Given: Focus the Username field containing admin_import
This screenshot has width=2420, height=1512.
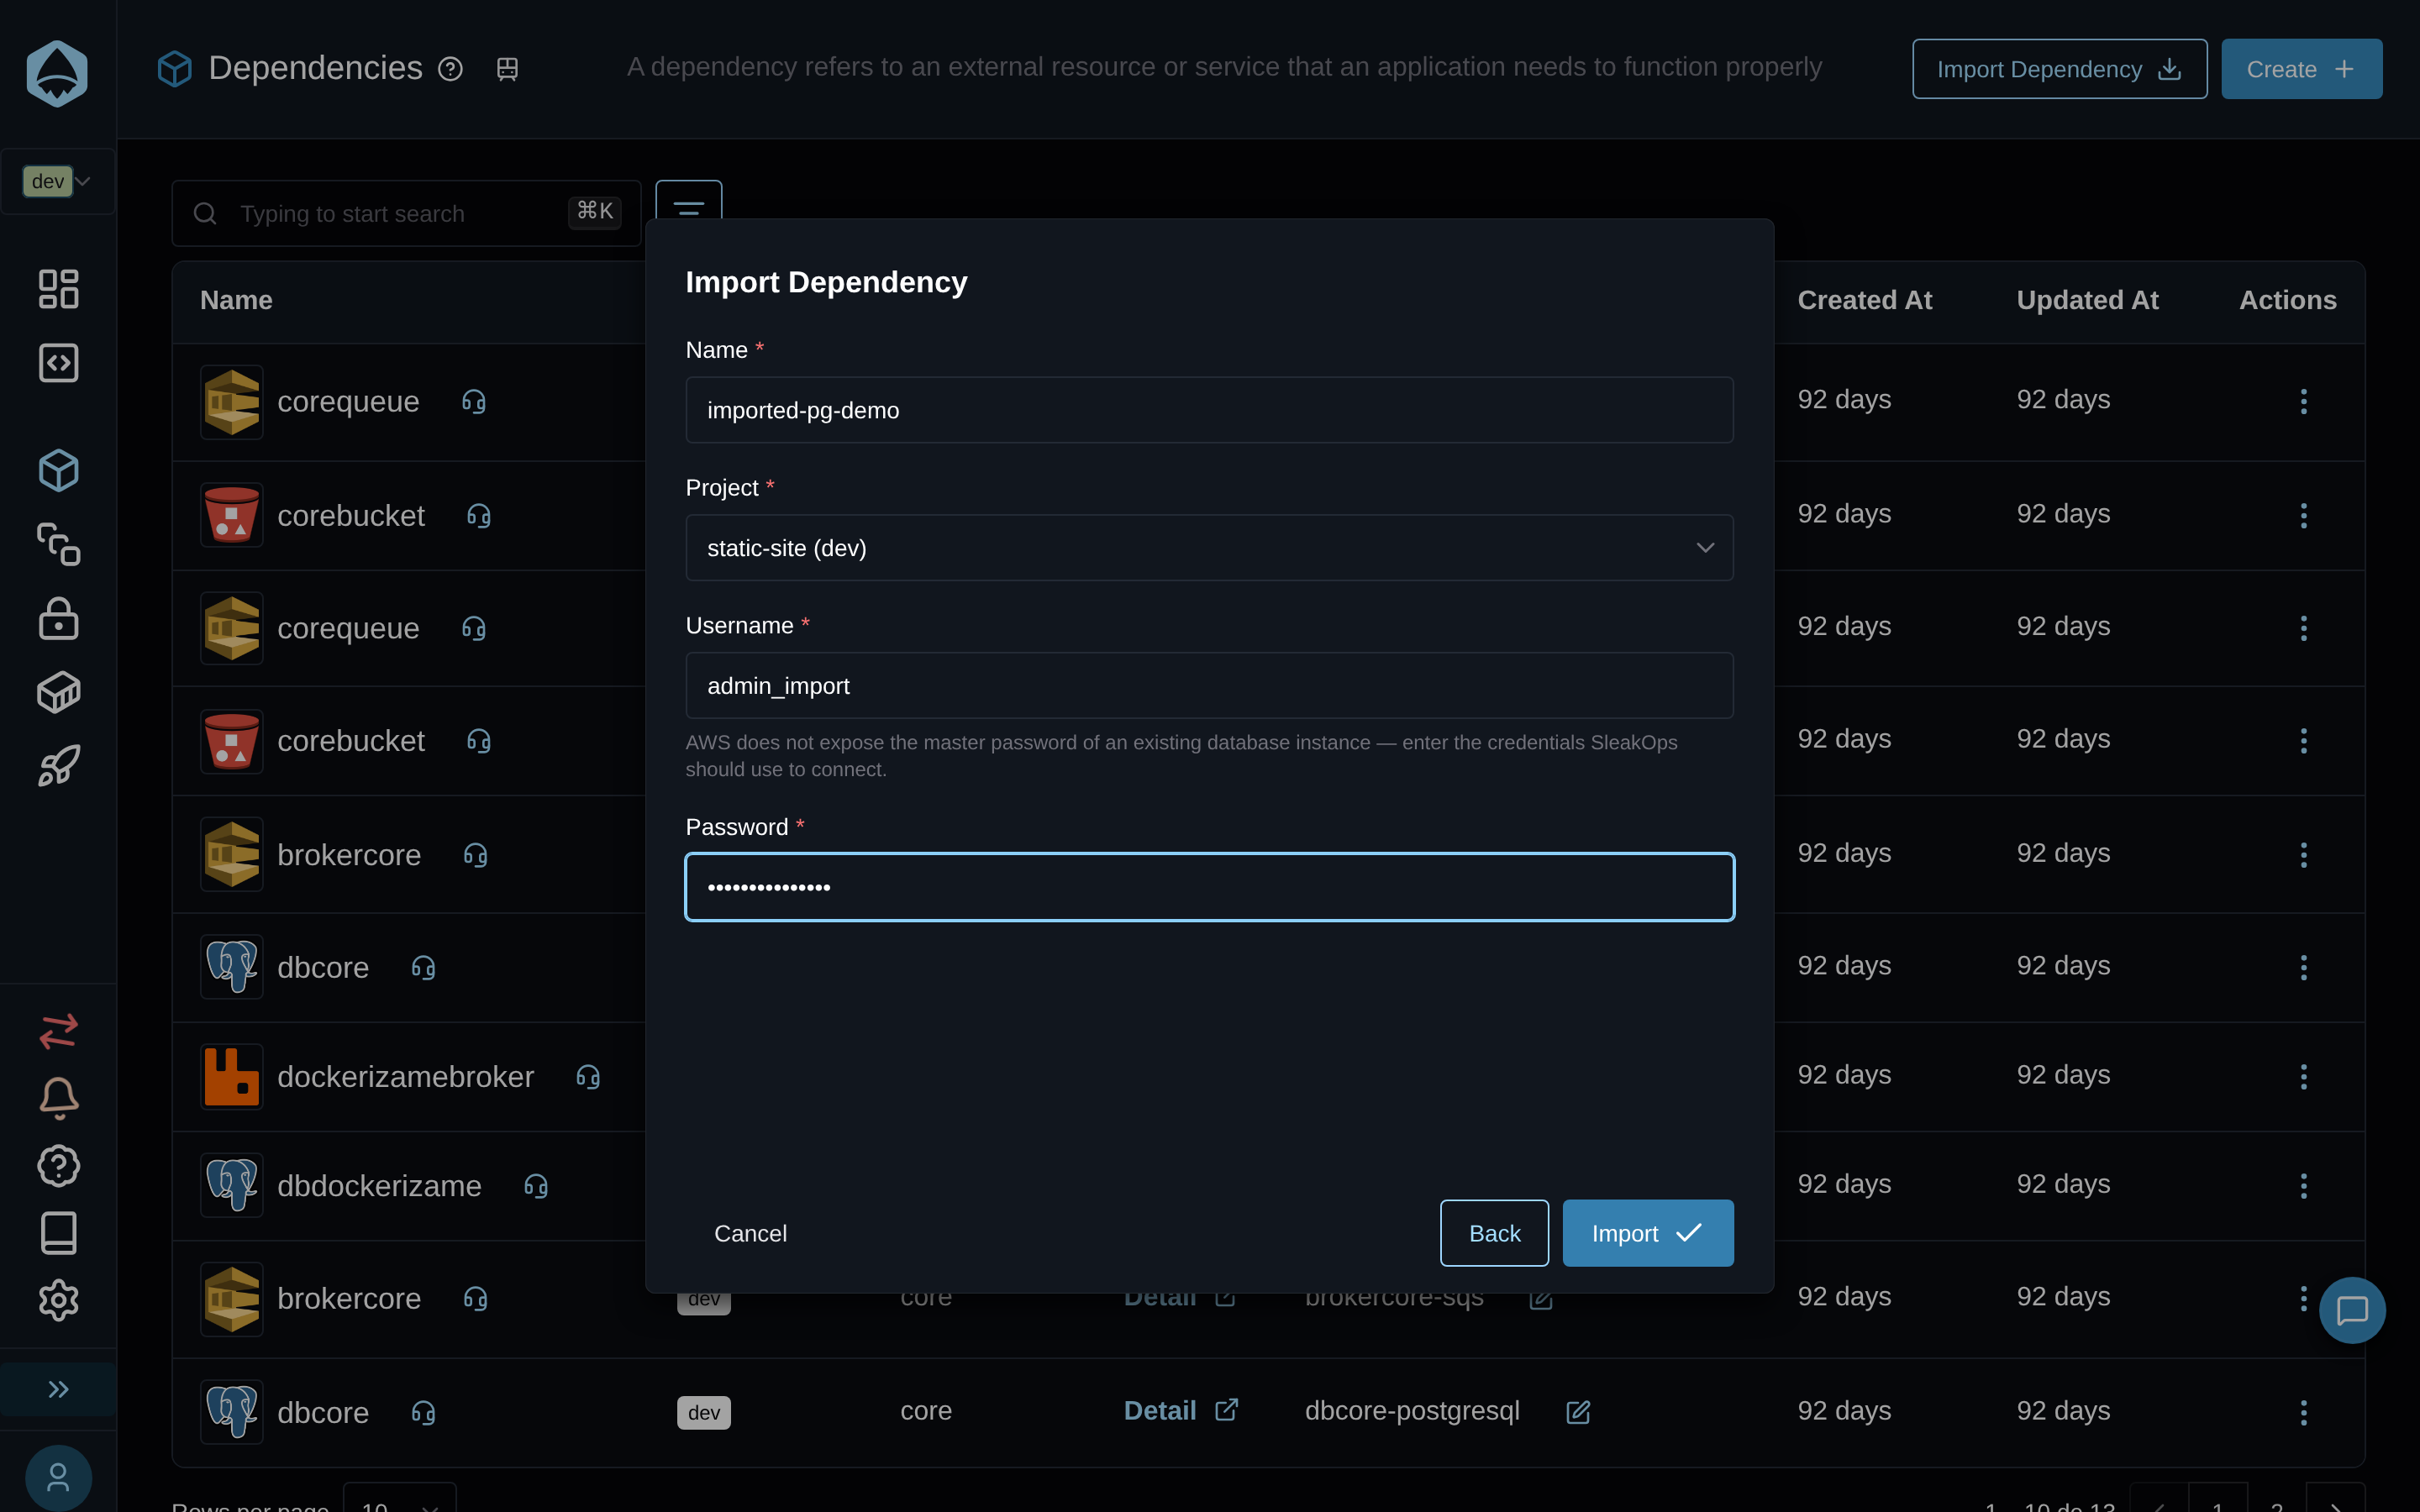Looking at the screenshot, I should tap(1209, 686).
